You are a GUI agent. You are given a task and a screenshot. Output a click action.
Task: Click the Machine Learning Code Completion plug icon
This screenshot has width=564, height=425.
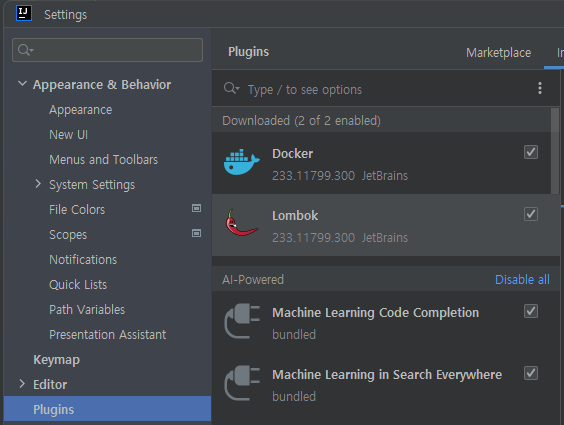242,321
